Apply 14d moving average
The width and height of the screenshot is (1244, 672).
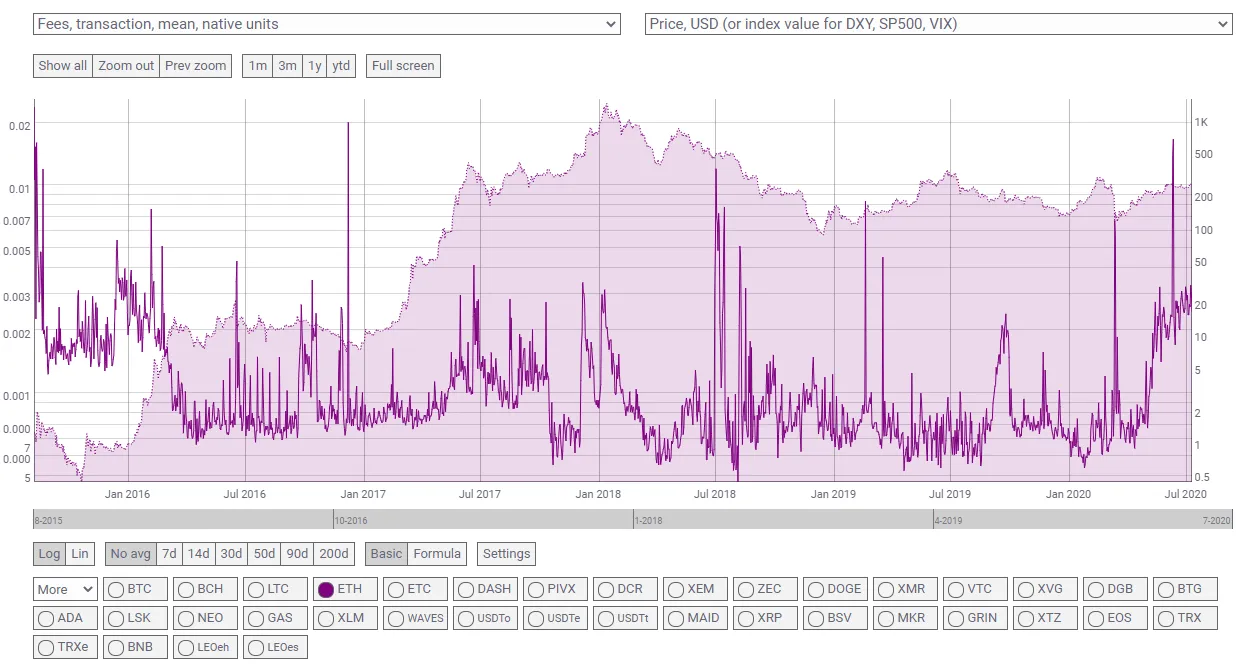point(199,554)
